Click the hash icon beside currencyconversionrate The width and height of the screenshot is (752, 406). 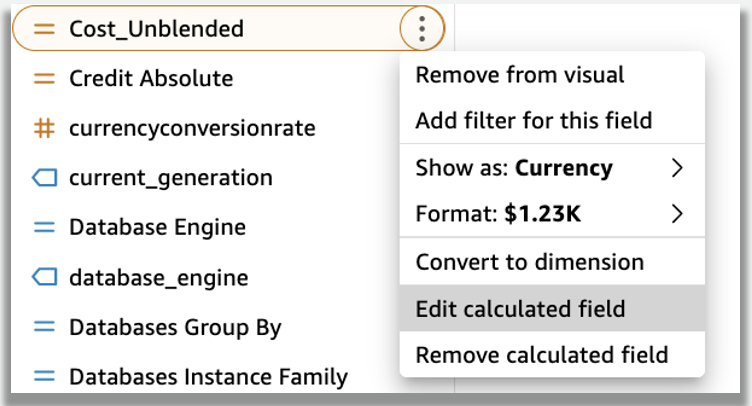(x=44, y=128)
